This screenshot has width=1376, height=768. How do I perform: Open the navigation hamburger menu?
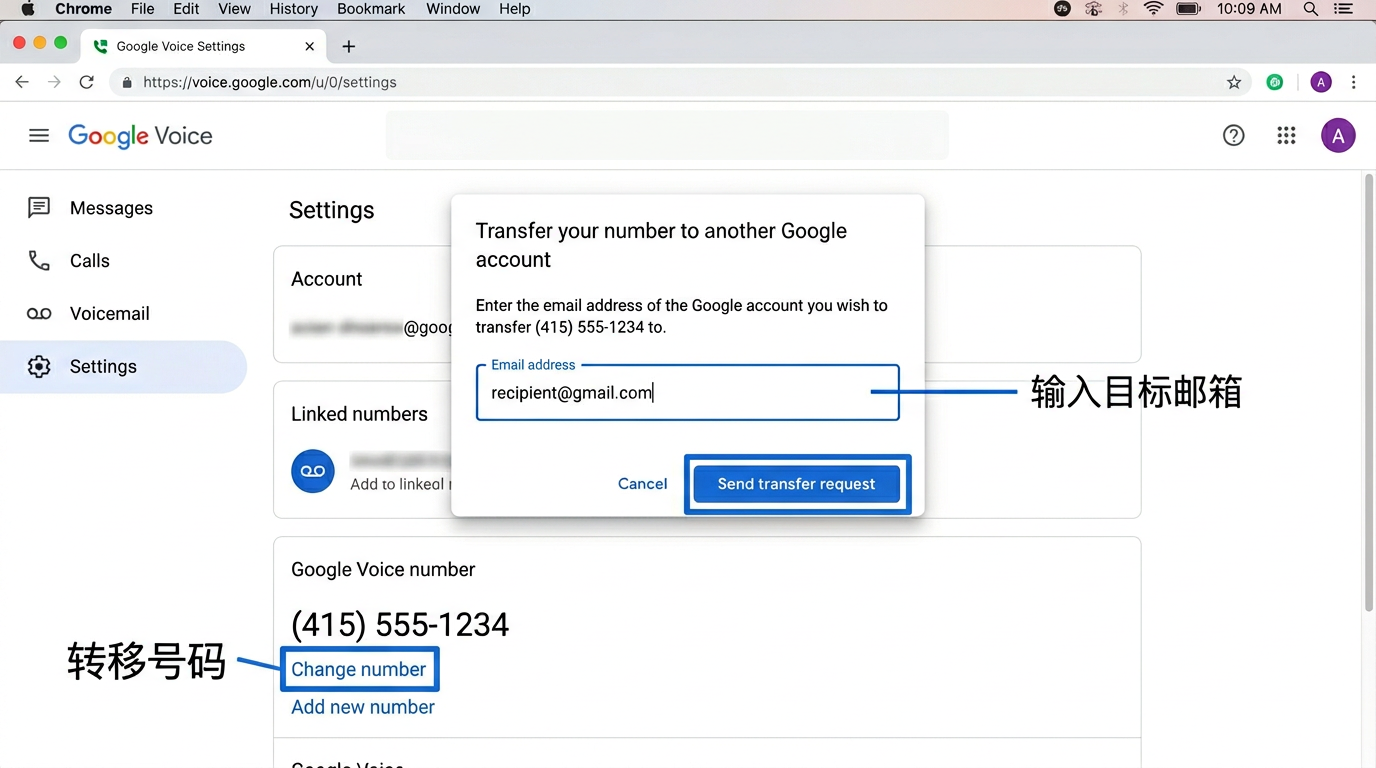click(39, 135)
